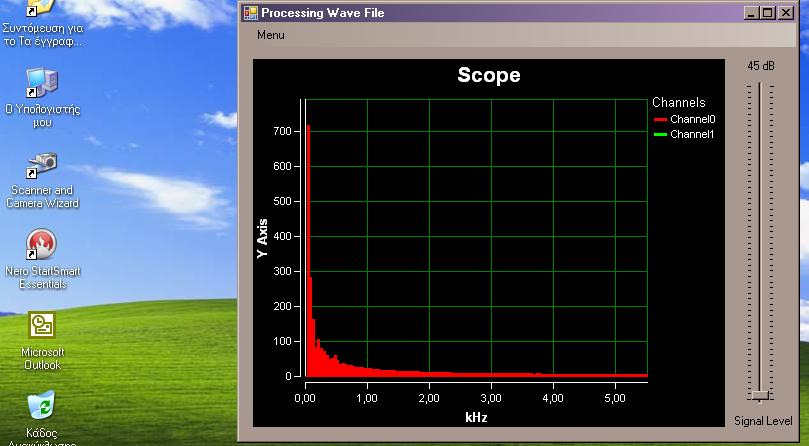Click the Nero StartSmart Essentials label
Screen dimensions: 809x446
[43, 278]
